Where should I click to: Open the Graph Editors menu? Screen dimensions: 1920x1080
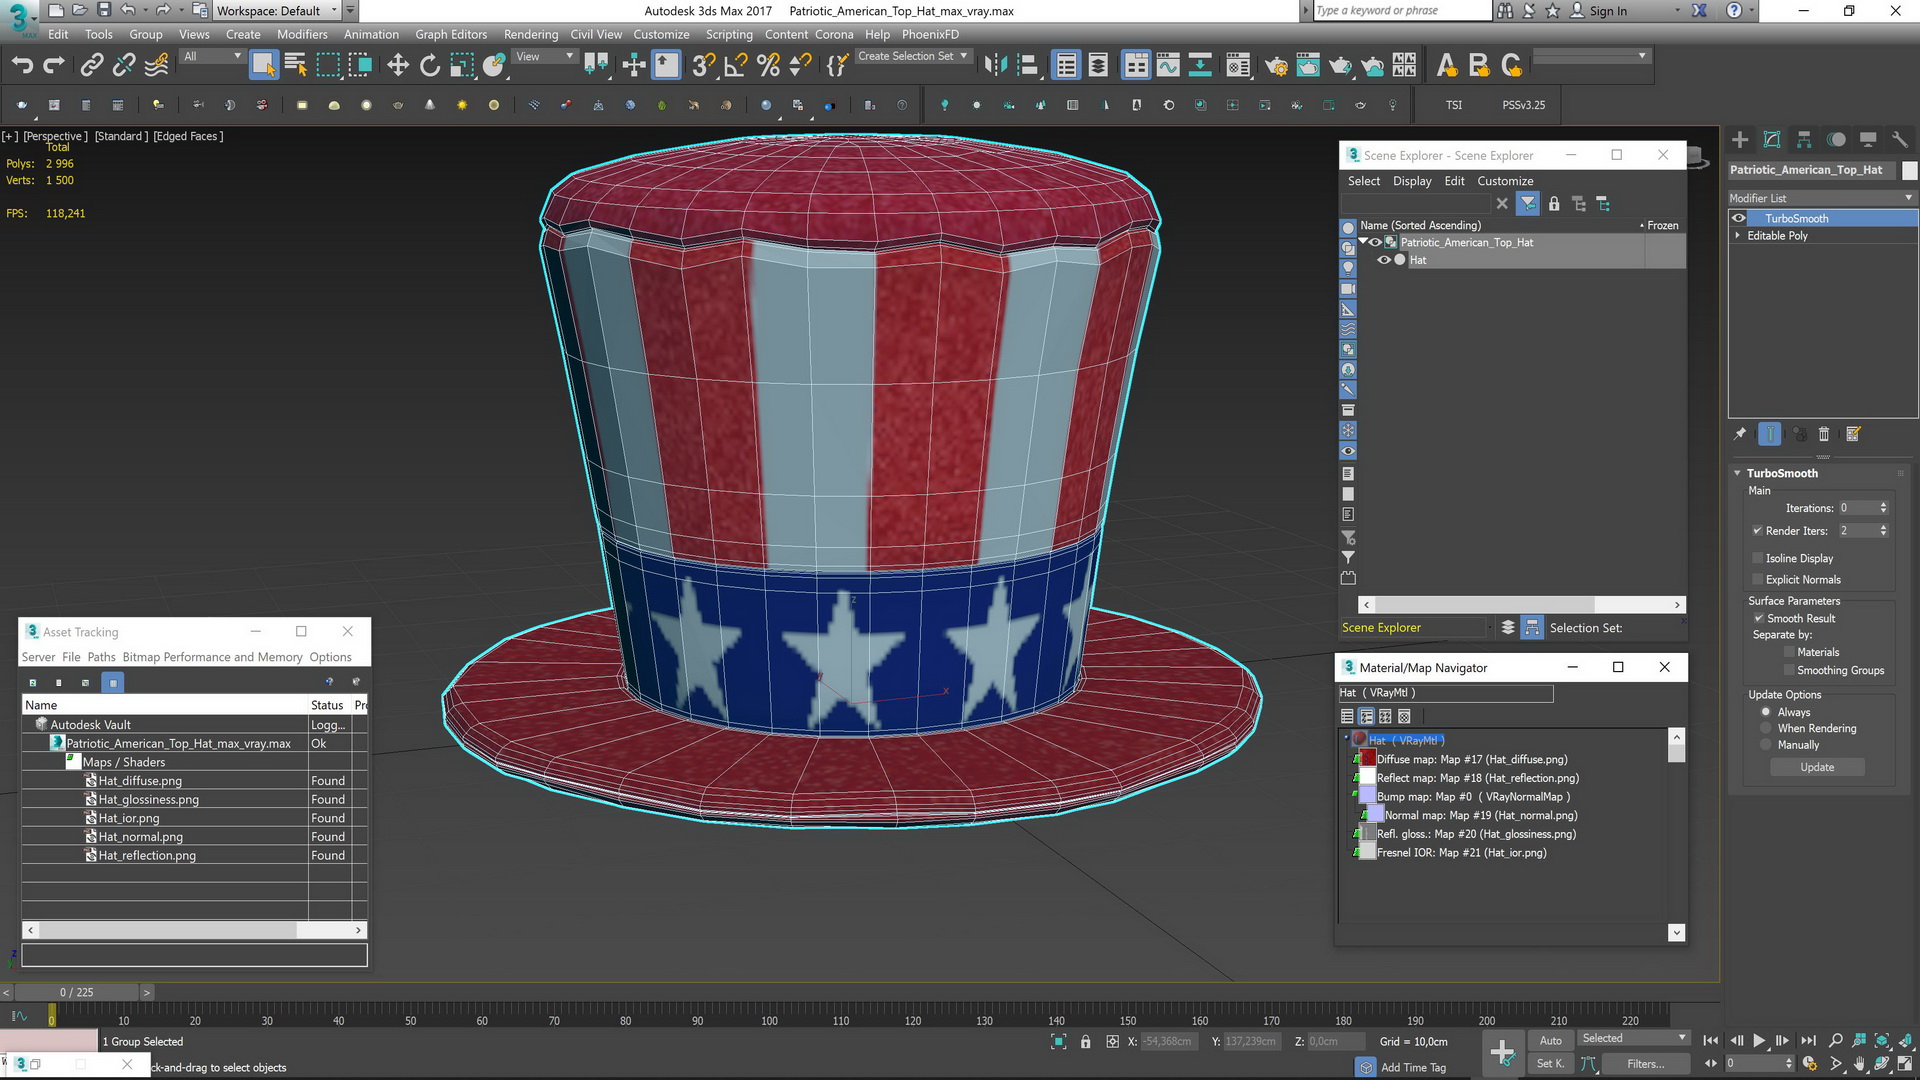pos(451,34)
